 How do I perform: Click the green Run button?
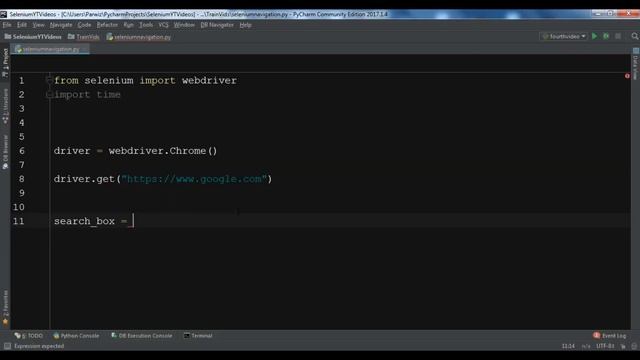click(x=594, y=36)
